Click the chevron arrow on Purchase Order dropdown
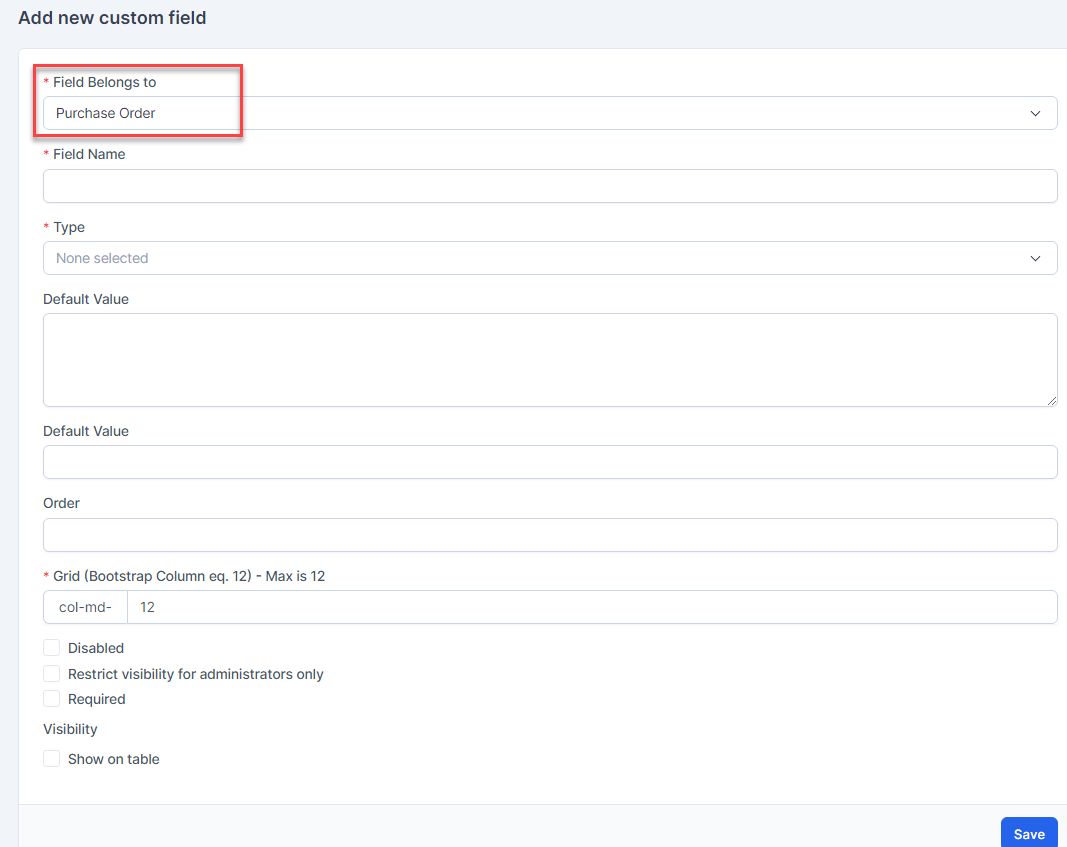1067x847 pixels. point(1035,114)
